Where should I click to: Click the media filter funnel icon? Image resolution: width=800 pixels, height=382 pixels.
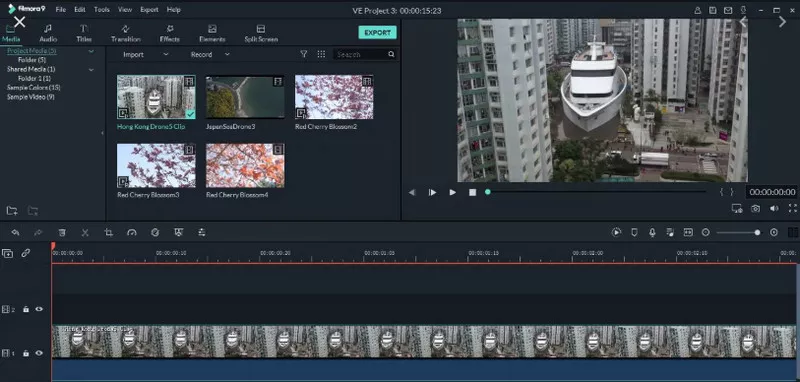tap(304, 54)
